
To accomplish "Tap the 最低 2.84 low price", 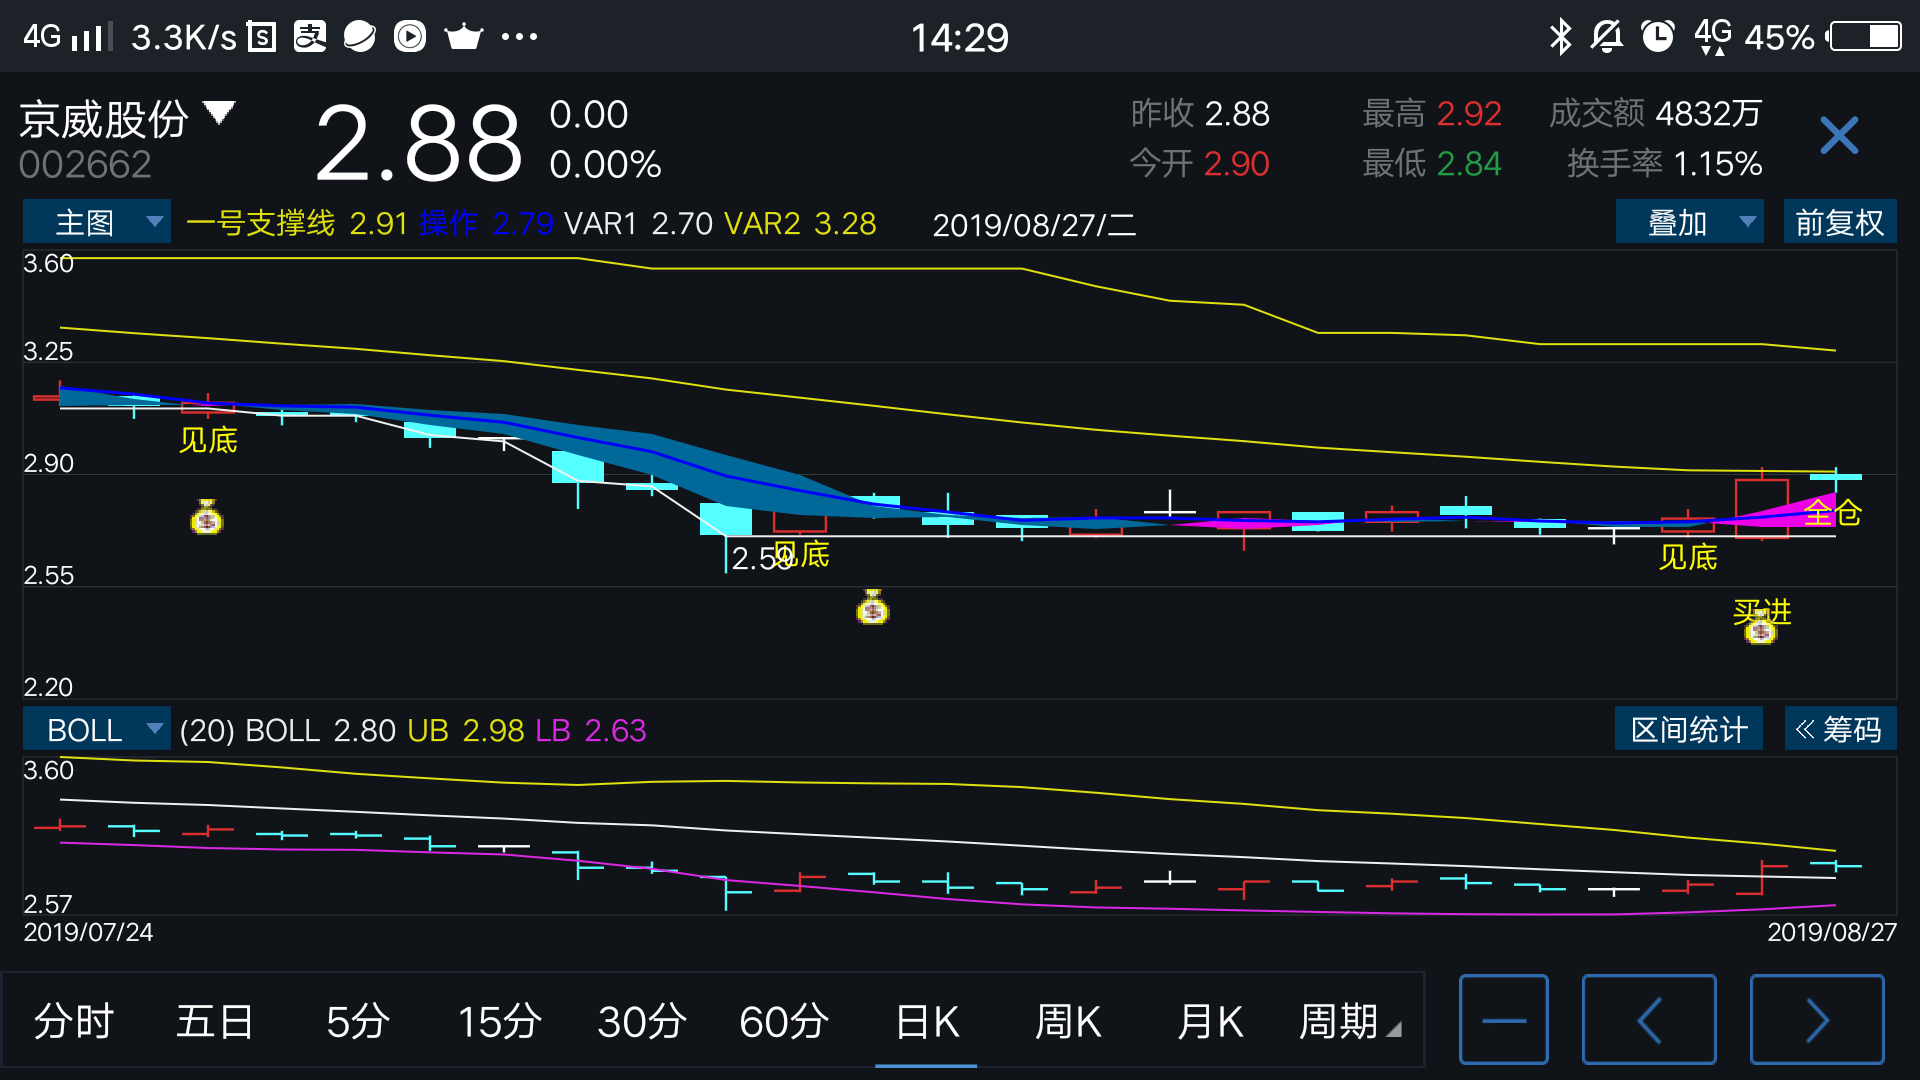I will coord(1432,163).
